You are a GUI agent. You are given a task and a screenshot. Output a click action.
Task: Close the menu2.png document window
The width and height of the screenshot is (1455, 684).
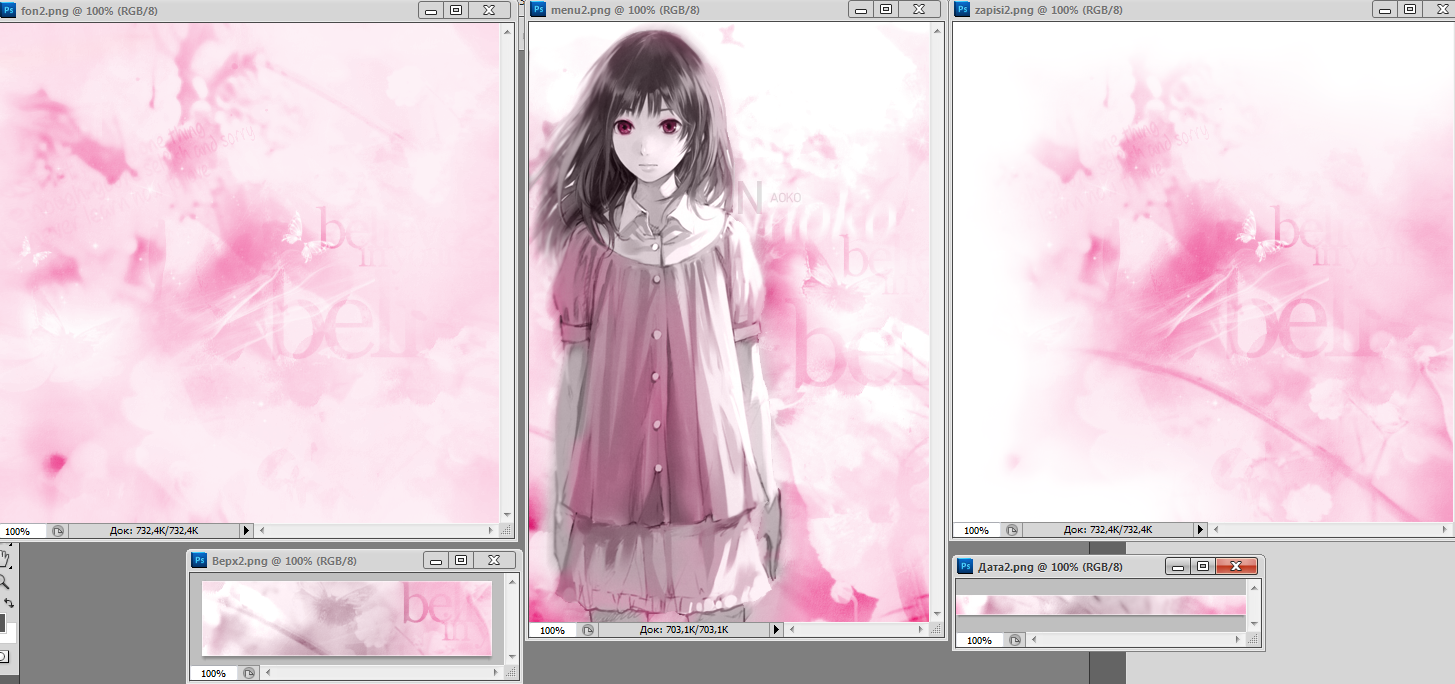point(919,10)
